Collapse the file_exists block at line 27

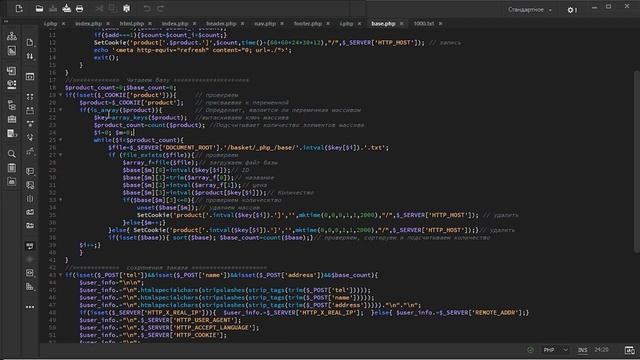pyautogui.click(x=61, y=155)
